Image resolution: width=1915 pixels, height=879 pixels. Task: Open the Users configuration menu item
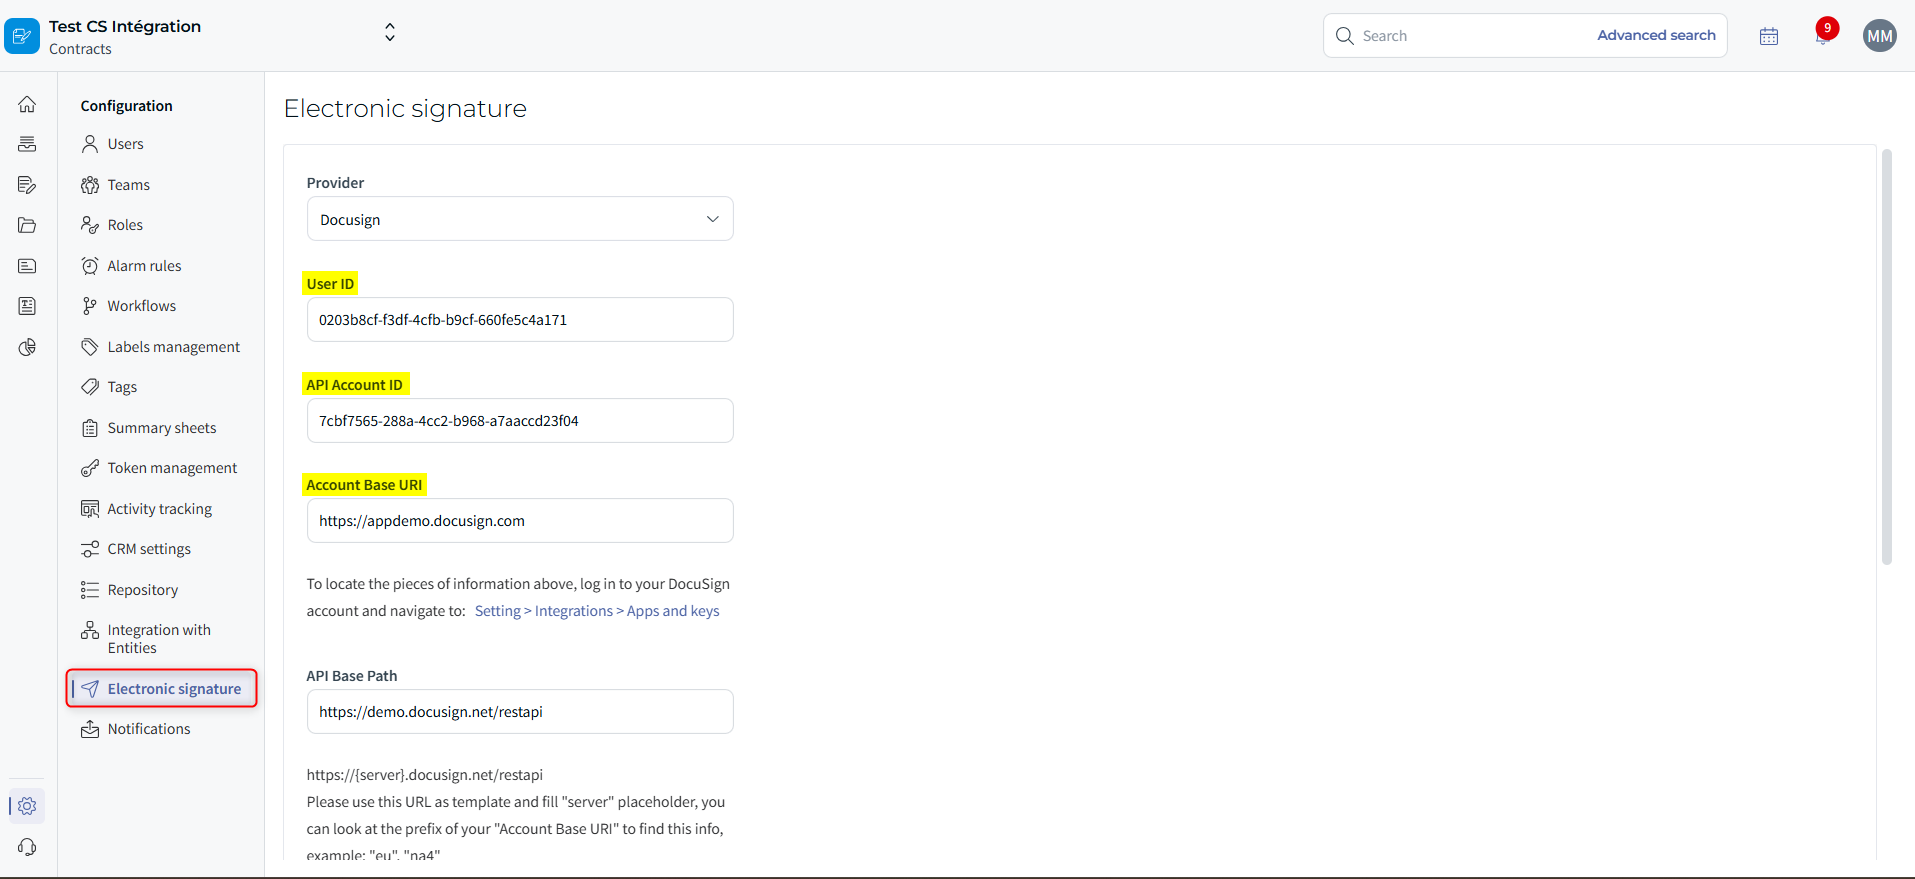click(x=125, y=144)
